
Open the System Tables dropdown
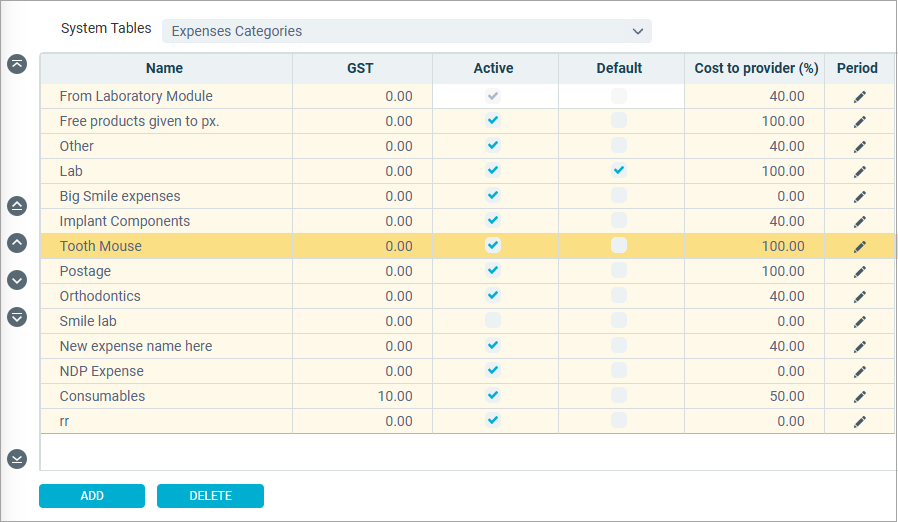pos(407,31)
